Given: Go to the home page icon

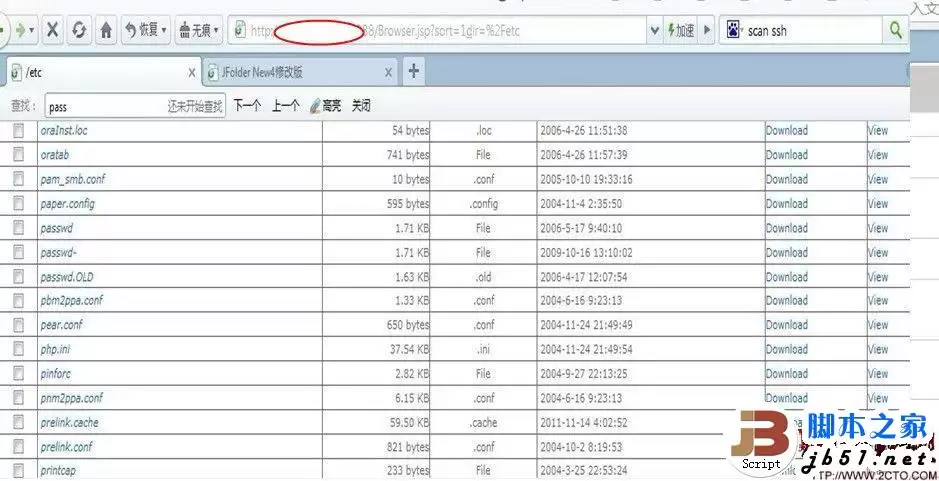Looking at the screenshot, I should [x=106, y=29].
